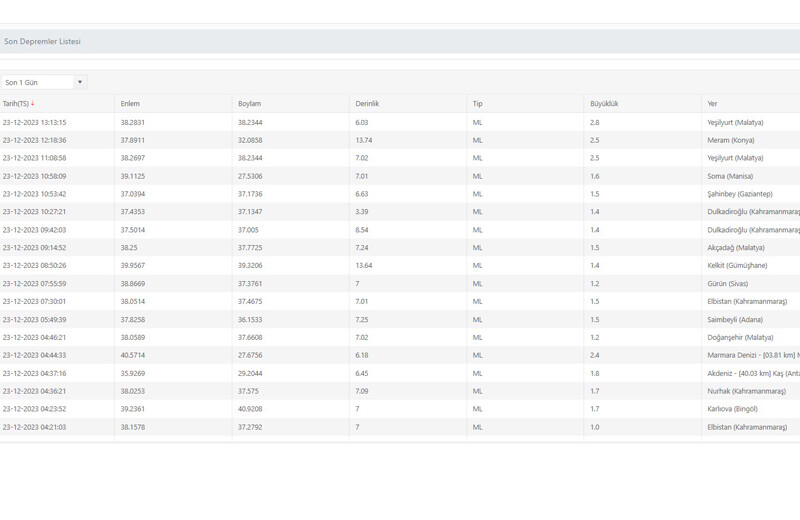Click the Tip column header

pyautogui.click(x=478, y=104)
